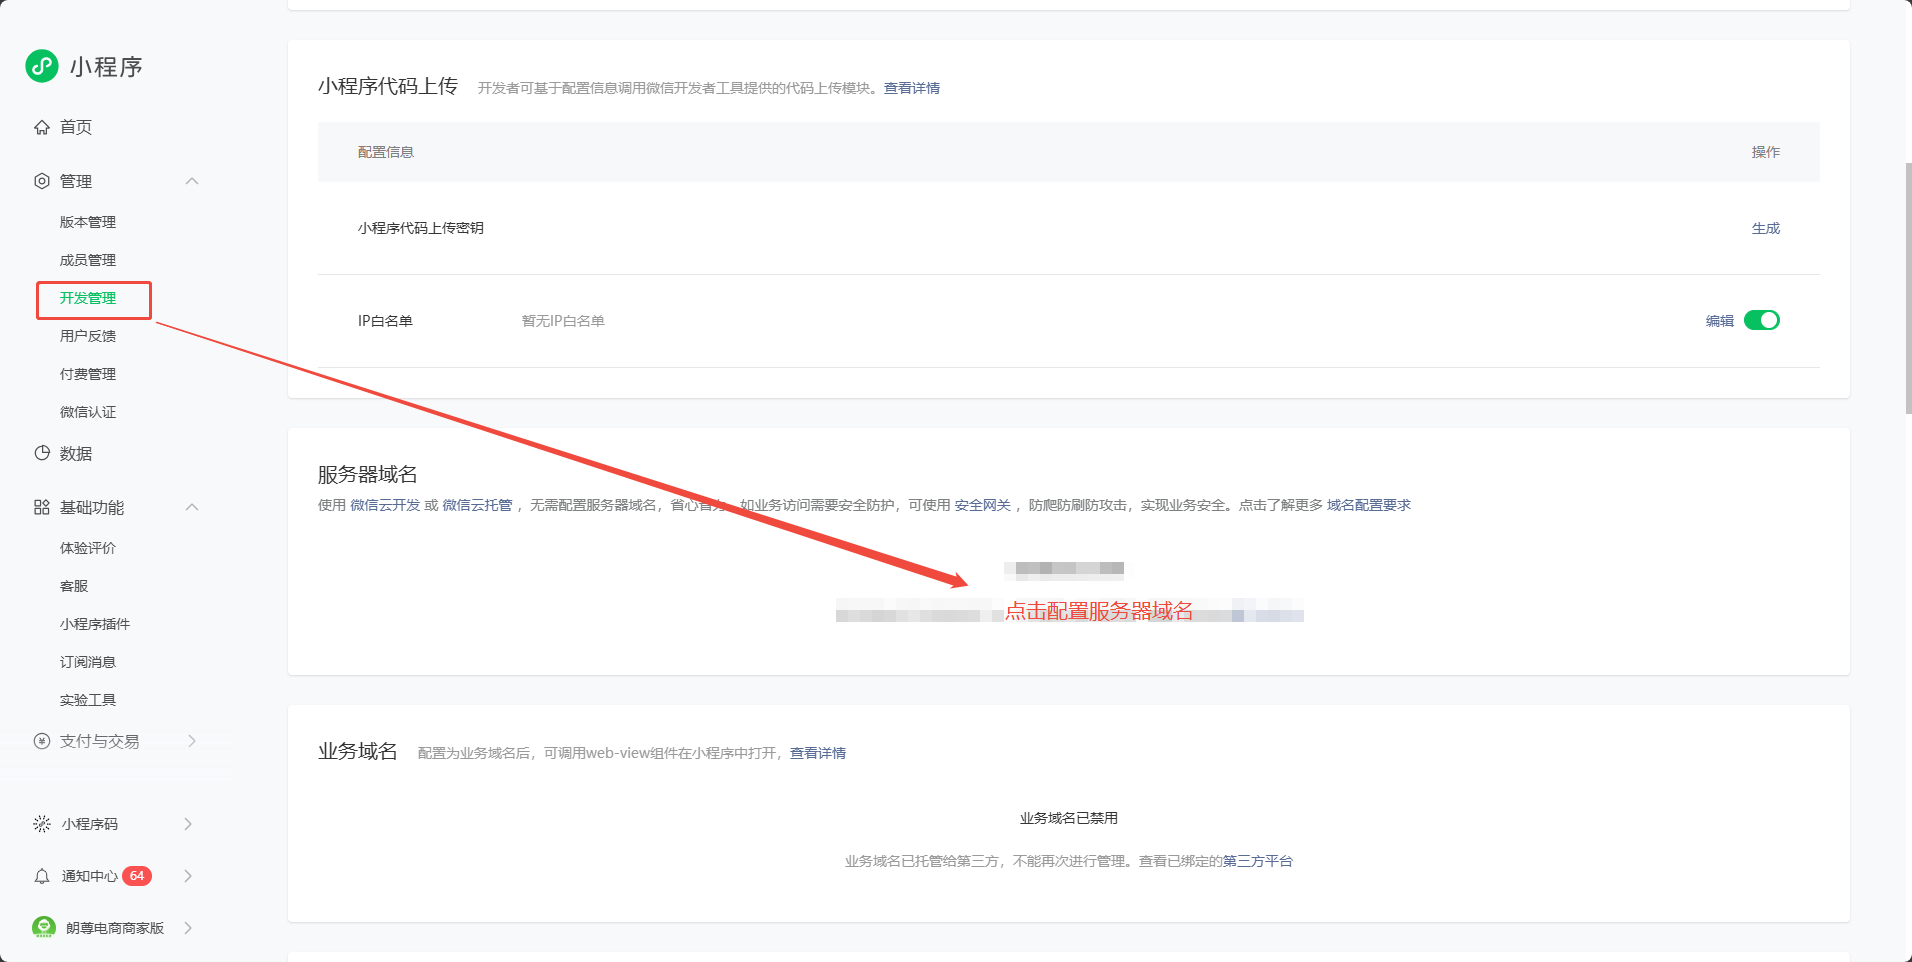
Task: Collapse the 管理 menu section
Action: click(x=192, y=181)
